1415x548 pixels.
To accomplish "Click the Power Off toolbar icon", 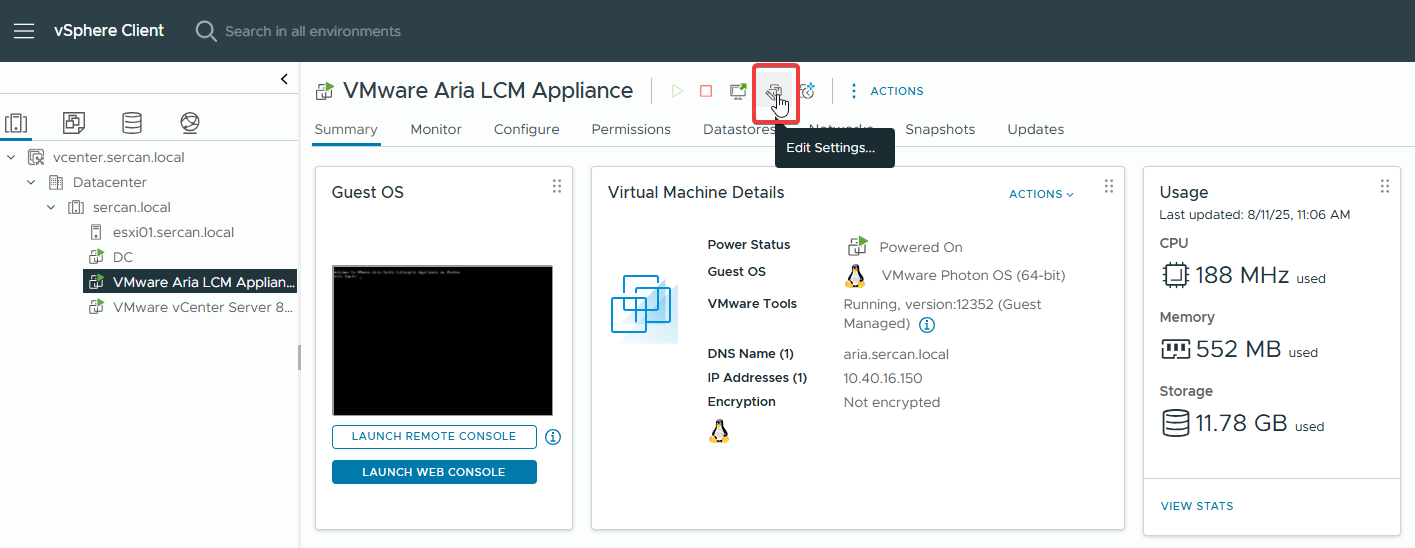I will click(x=706, y=91).
